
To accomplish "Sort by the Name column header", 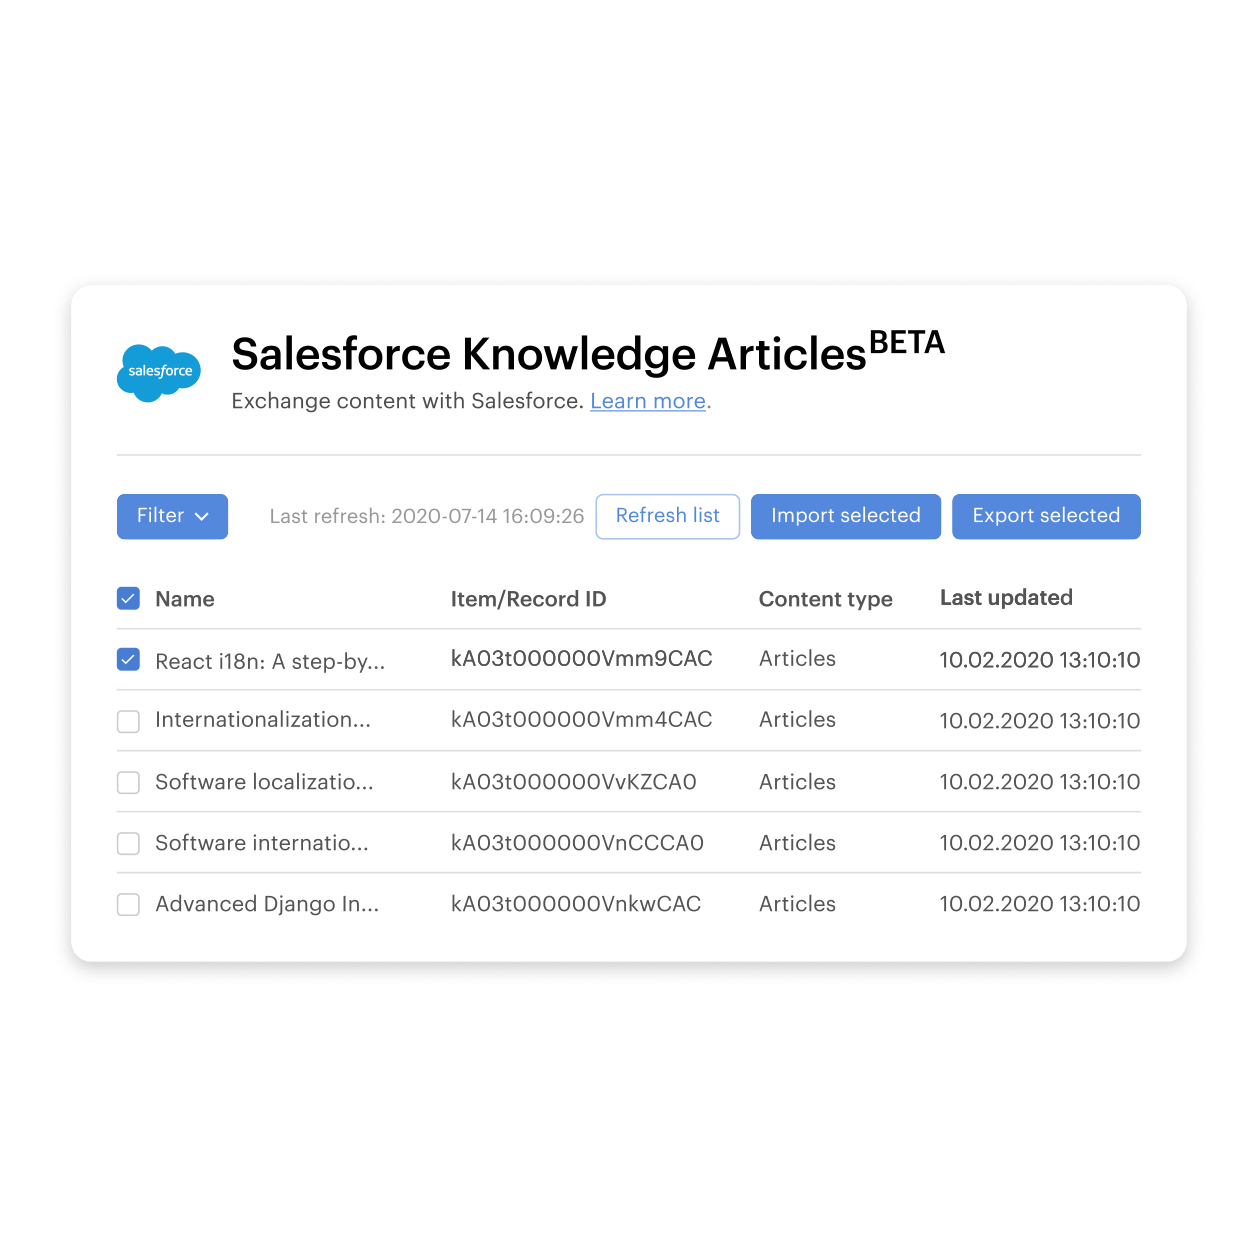I will click(185, 599).
